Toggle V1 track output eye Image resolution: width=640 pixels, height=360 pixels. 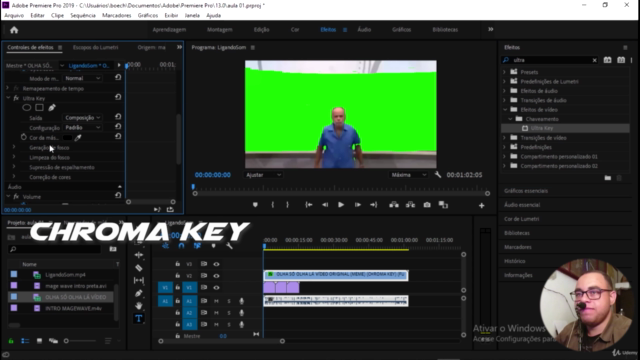point(216,288)
